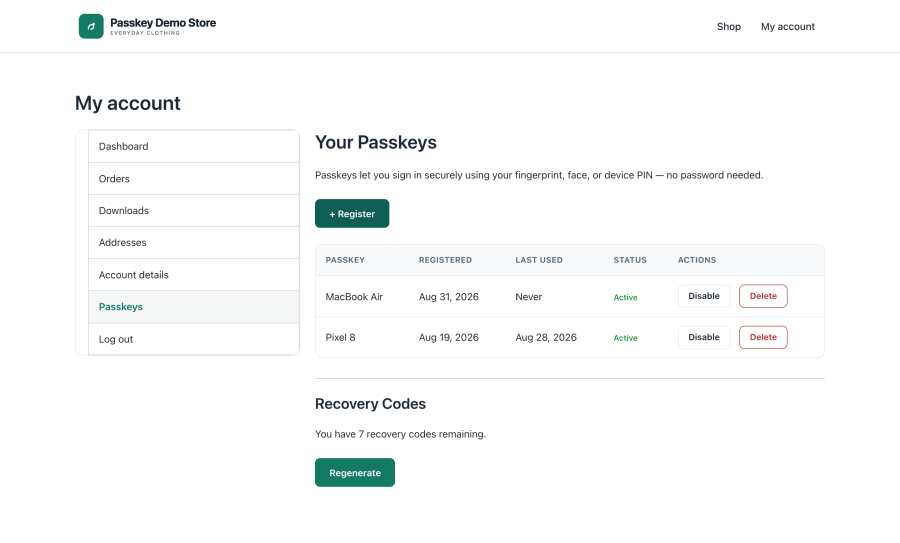Open the Addresses section
900x543 pixels.
193,243
